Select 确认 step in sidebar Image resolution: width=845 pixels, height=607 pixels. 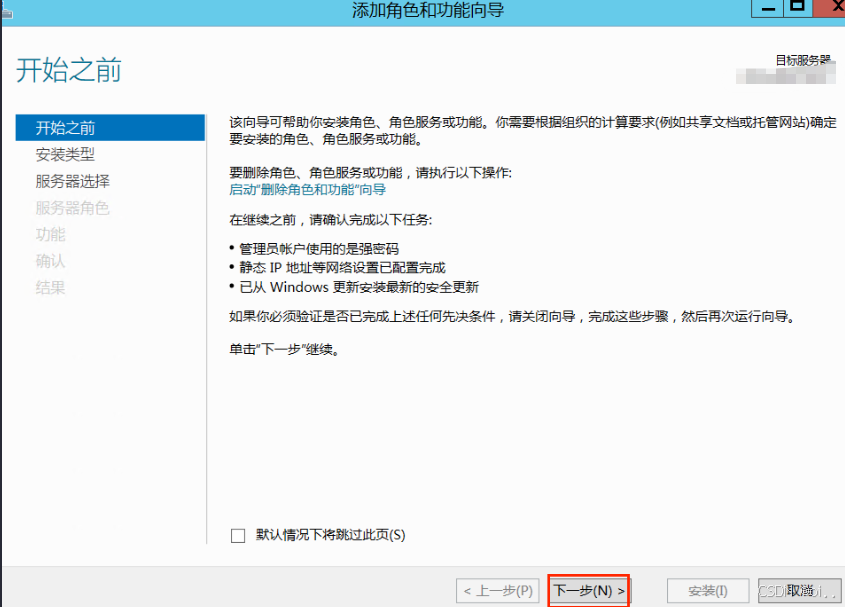tap(50, 261)
